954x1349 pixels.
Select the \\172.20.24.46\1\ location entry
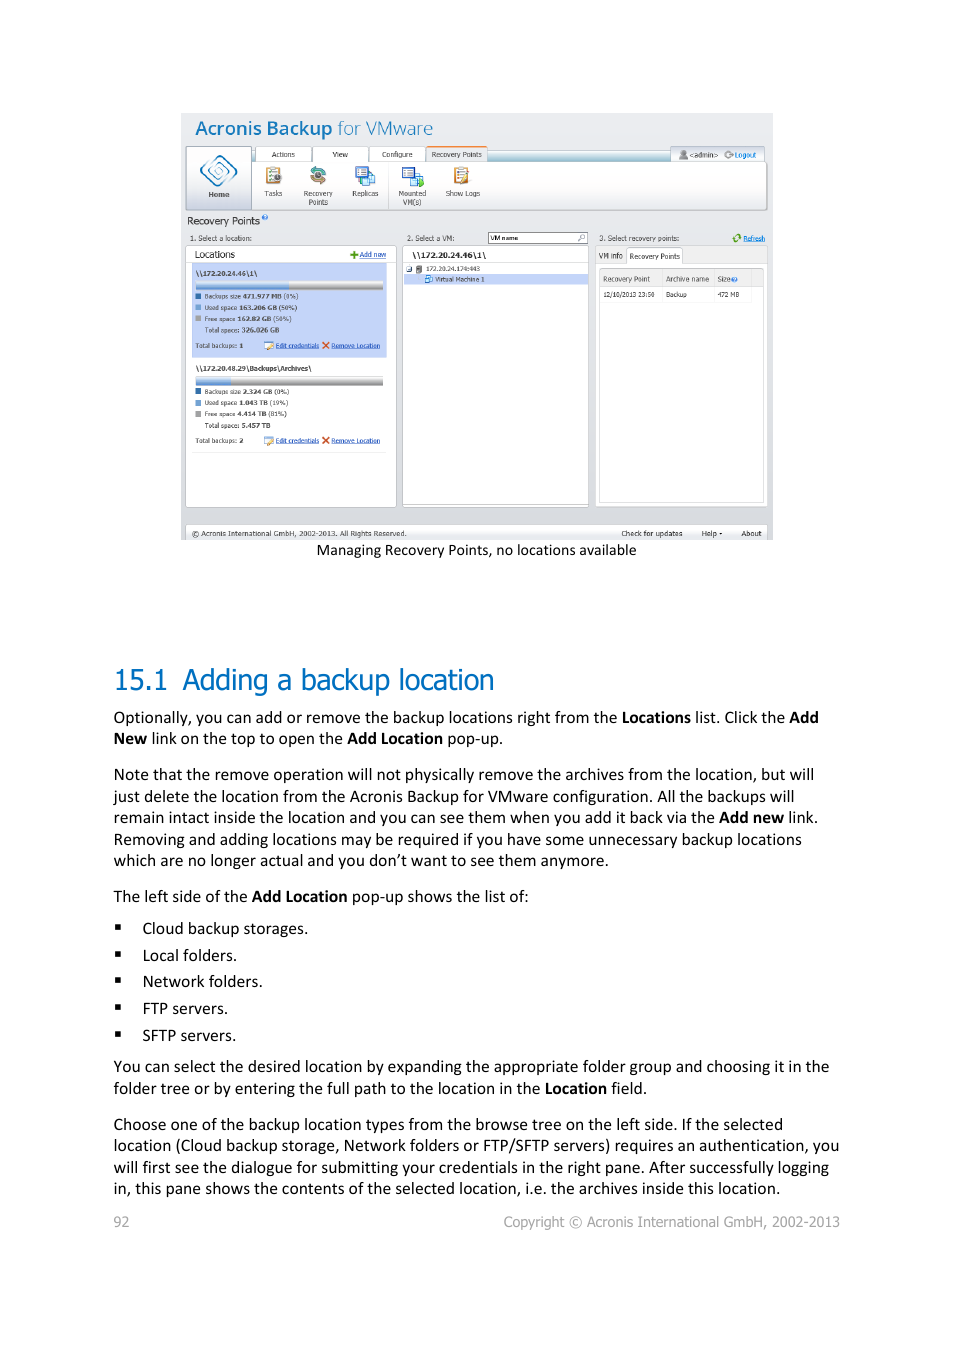(289, 310)
